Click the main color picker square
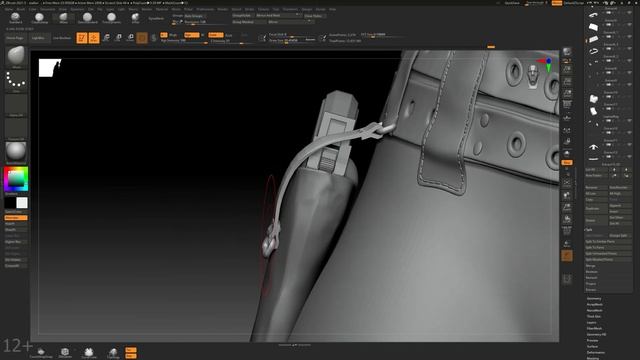The height and width of the screenshot is (360, 640). tap(16, 179)
